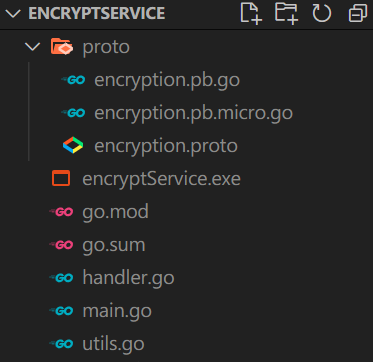Click the proto folder name

click(x=106, y=47)
